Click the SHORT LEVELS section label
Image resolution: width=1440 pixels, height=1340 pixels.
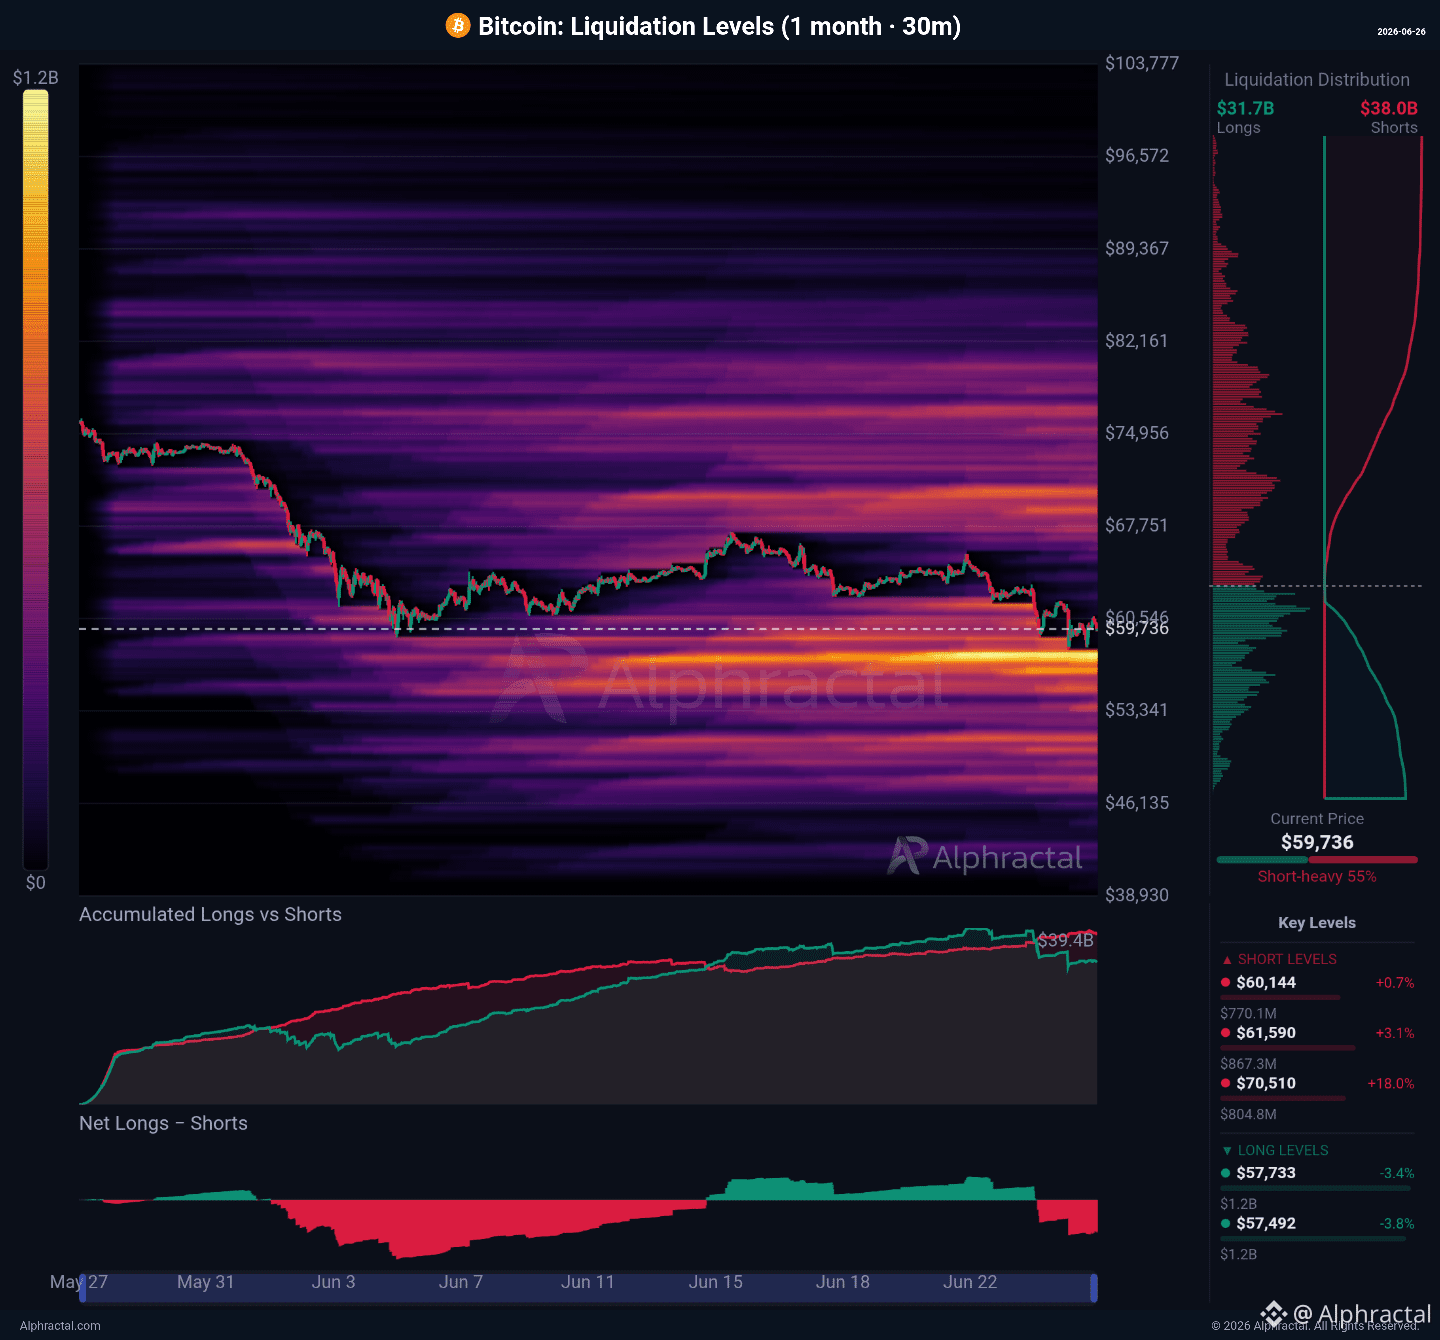[1287, 959]
